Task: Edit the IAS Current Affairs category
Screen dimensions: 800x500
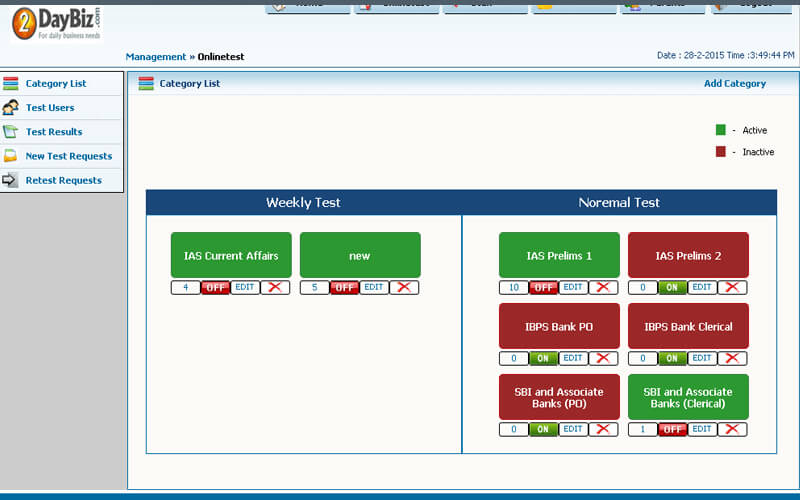Action: (245, 287)
